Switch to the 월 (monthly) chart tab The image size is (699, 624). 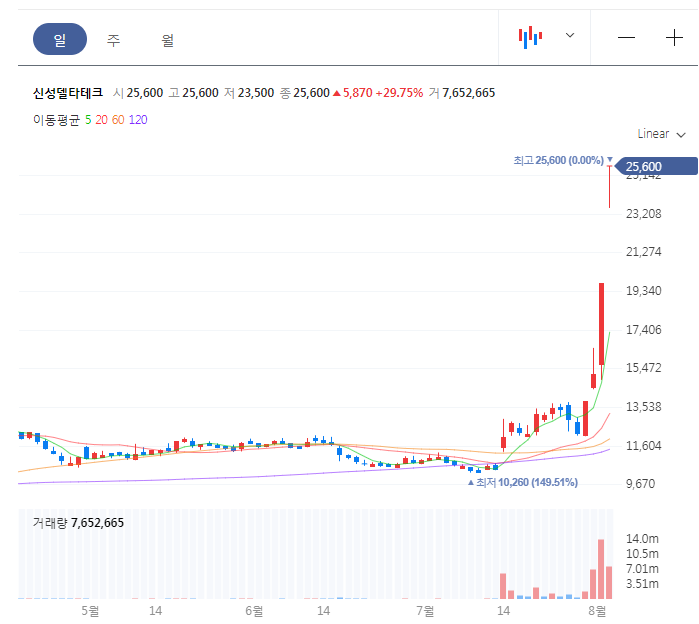167,40
